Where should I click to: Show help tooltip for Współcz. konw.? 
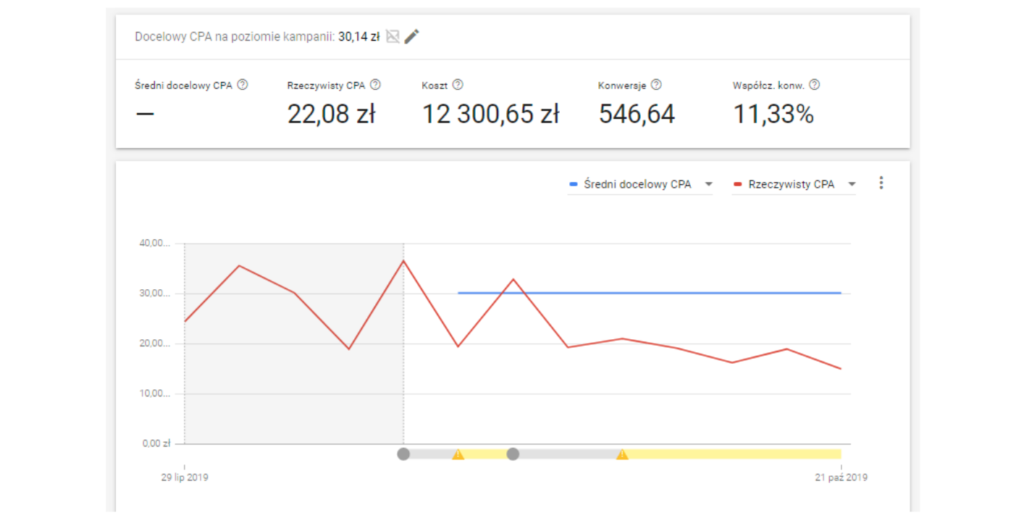(x=814, y=86)
